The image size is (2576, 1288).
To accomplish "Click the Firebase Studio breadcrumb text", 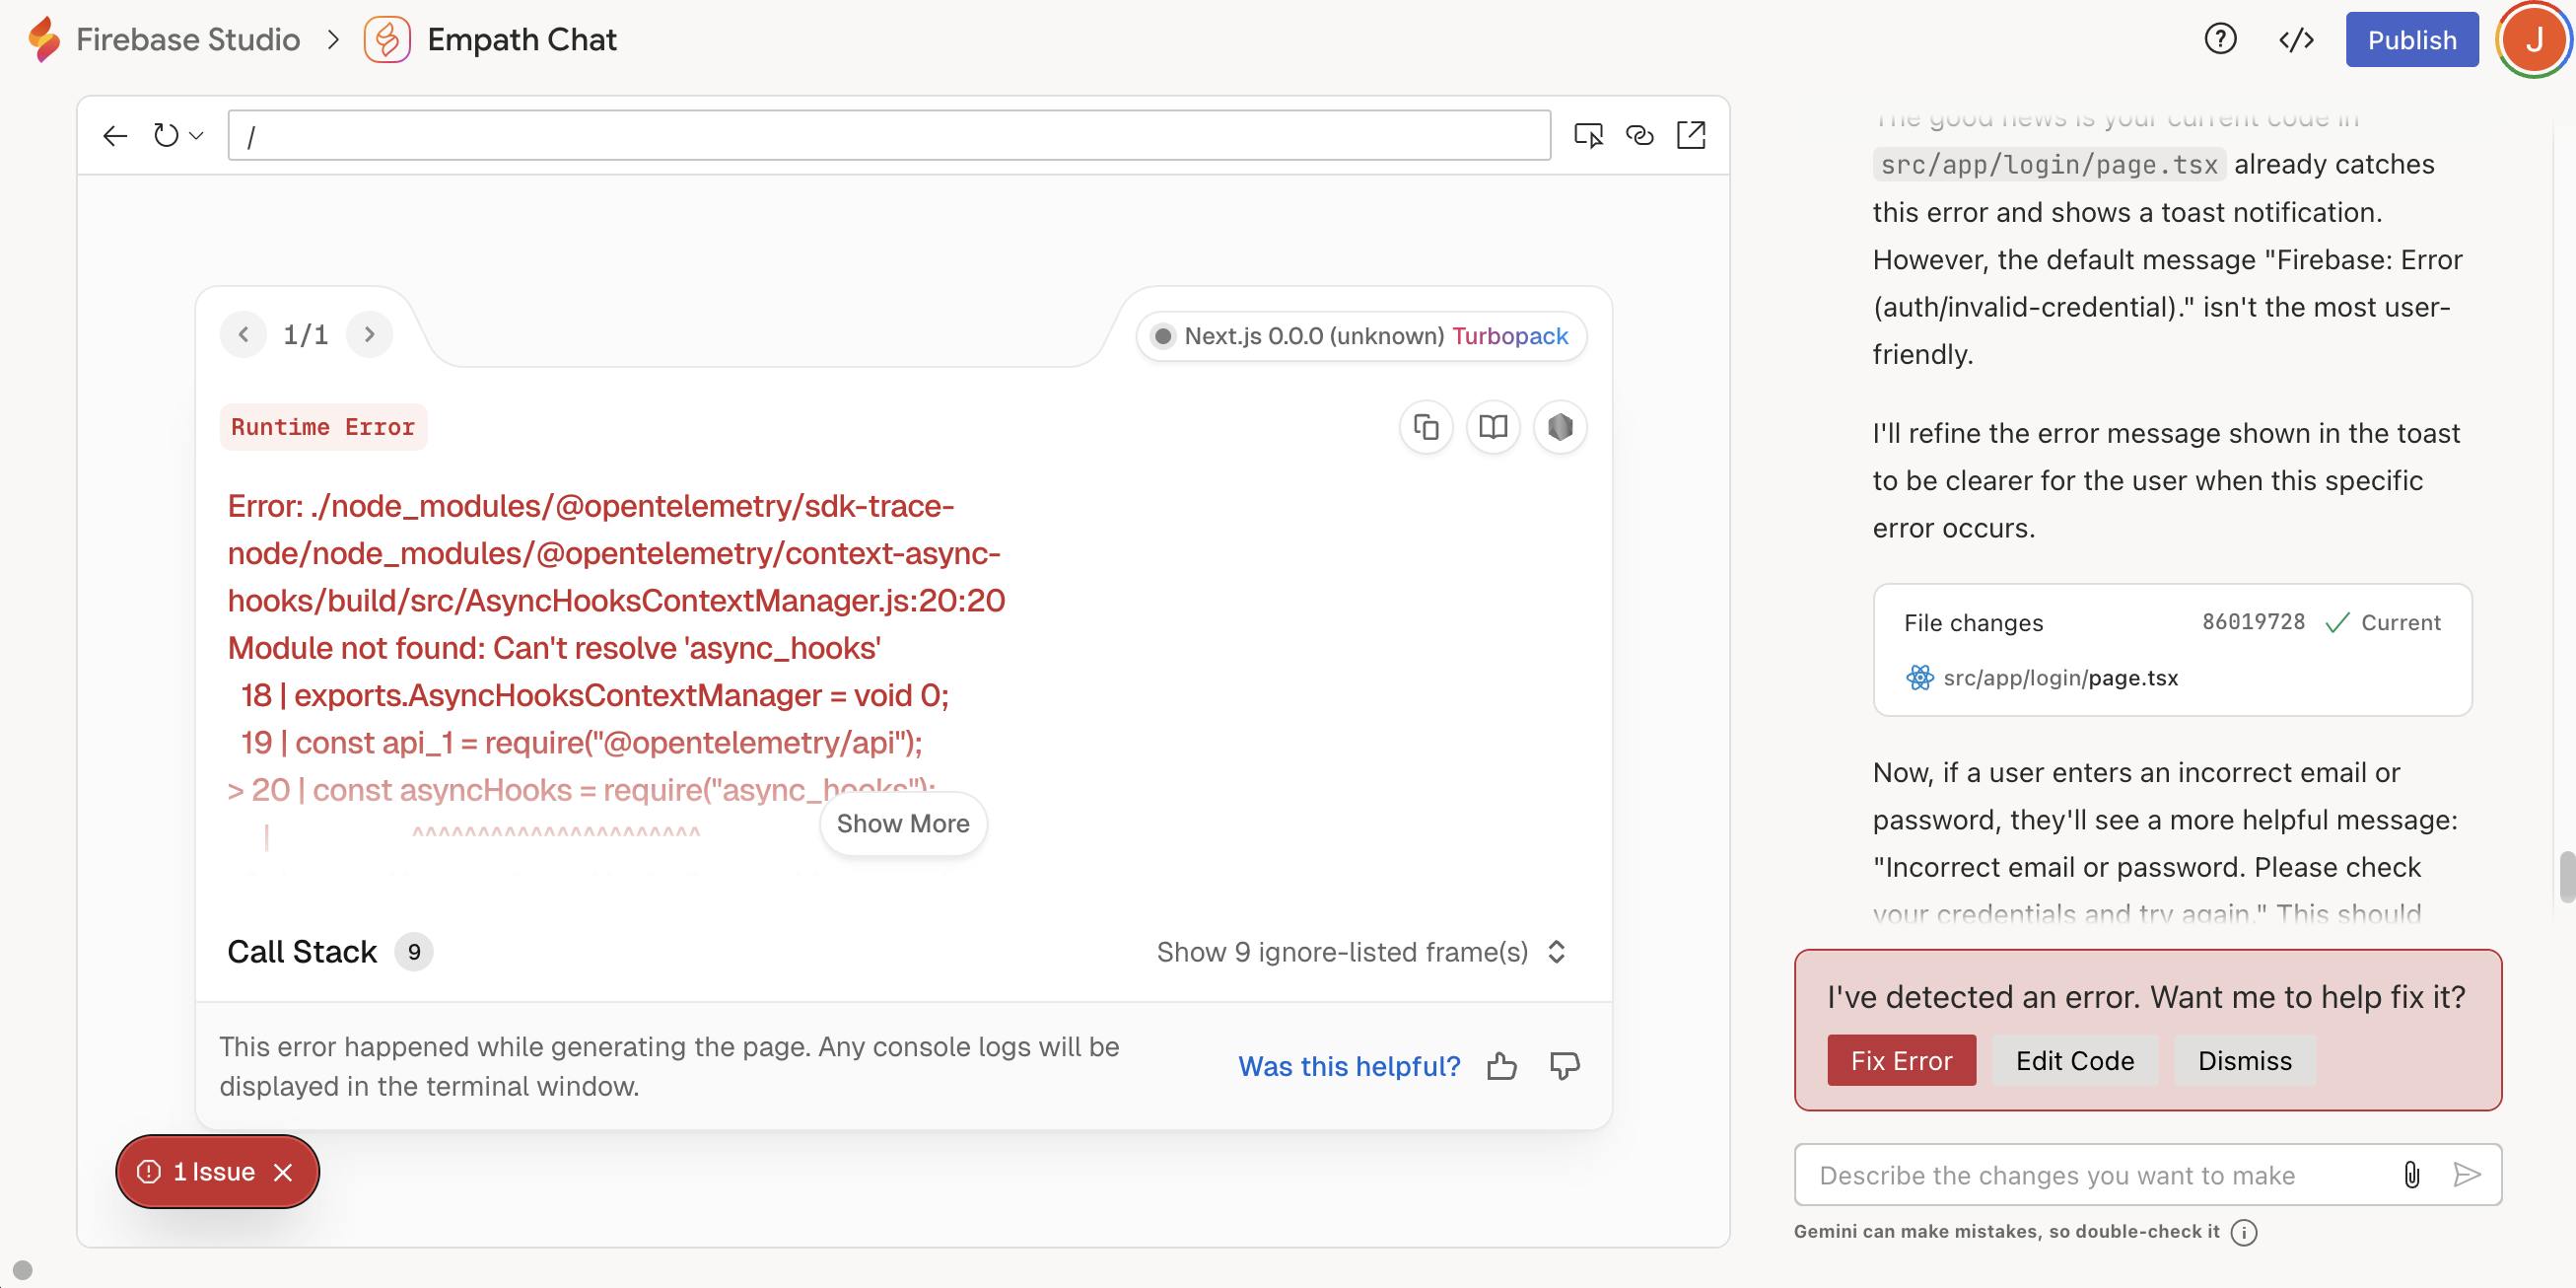I will 188,40.
